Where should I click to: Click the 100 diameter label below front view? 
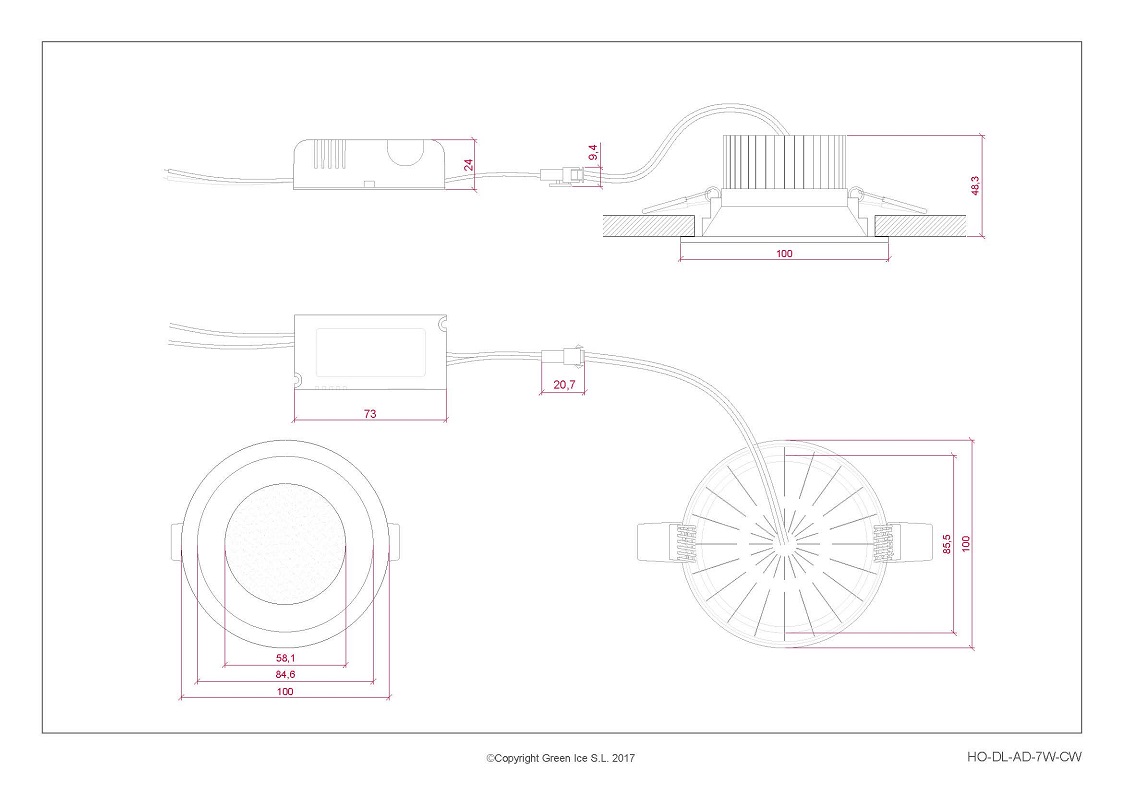click(x=285, y=691)
